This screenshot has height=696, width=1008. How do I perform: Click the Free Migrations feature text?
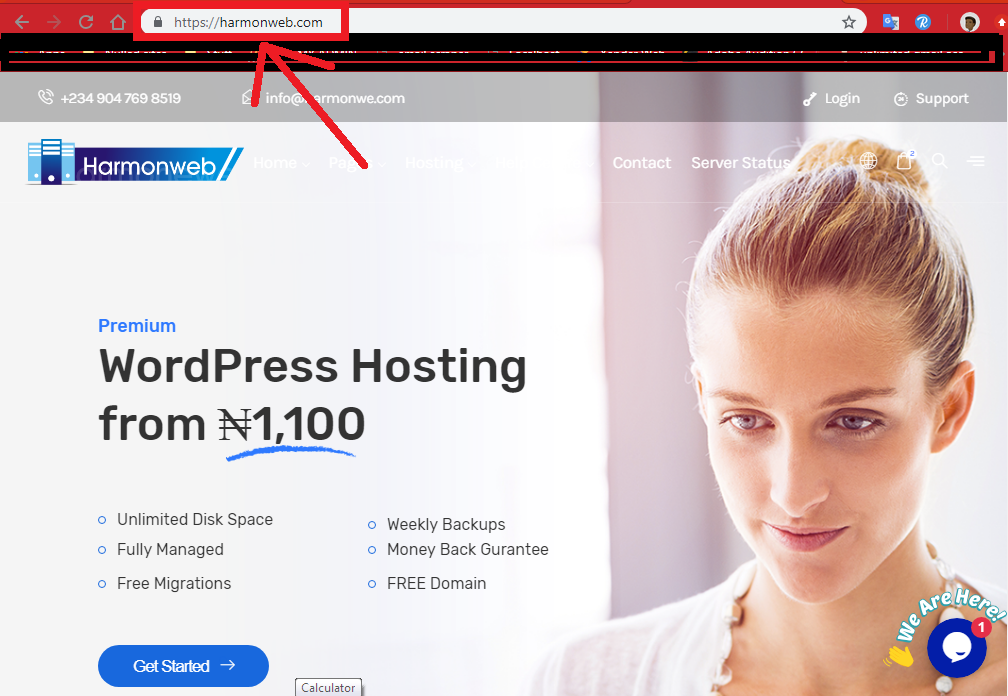tap(174, 584)
